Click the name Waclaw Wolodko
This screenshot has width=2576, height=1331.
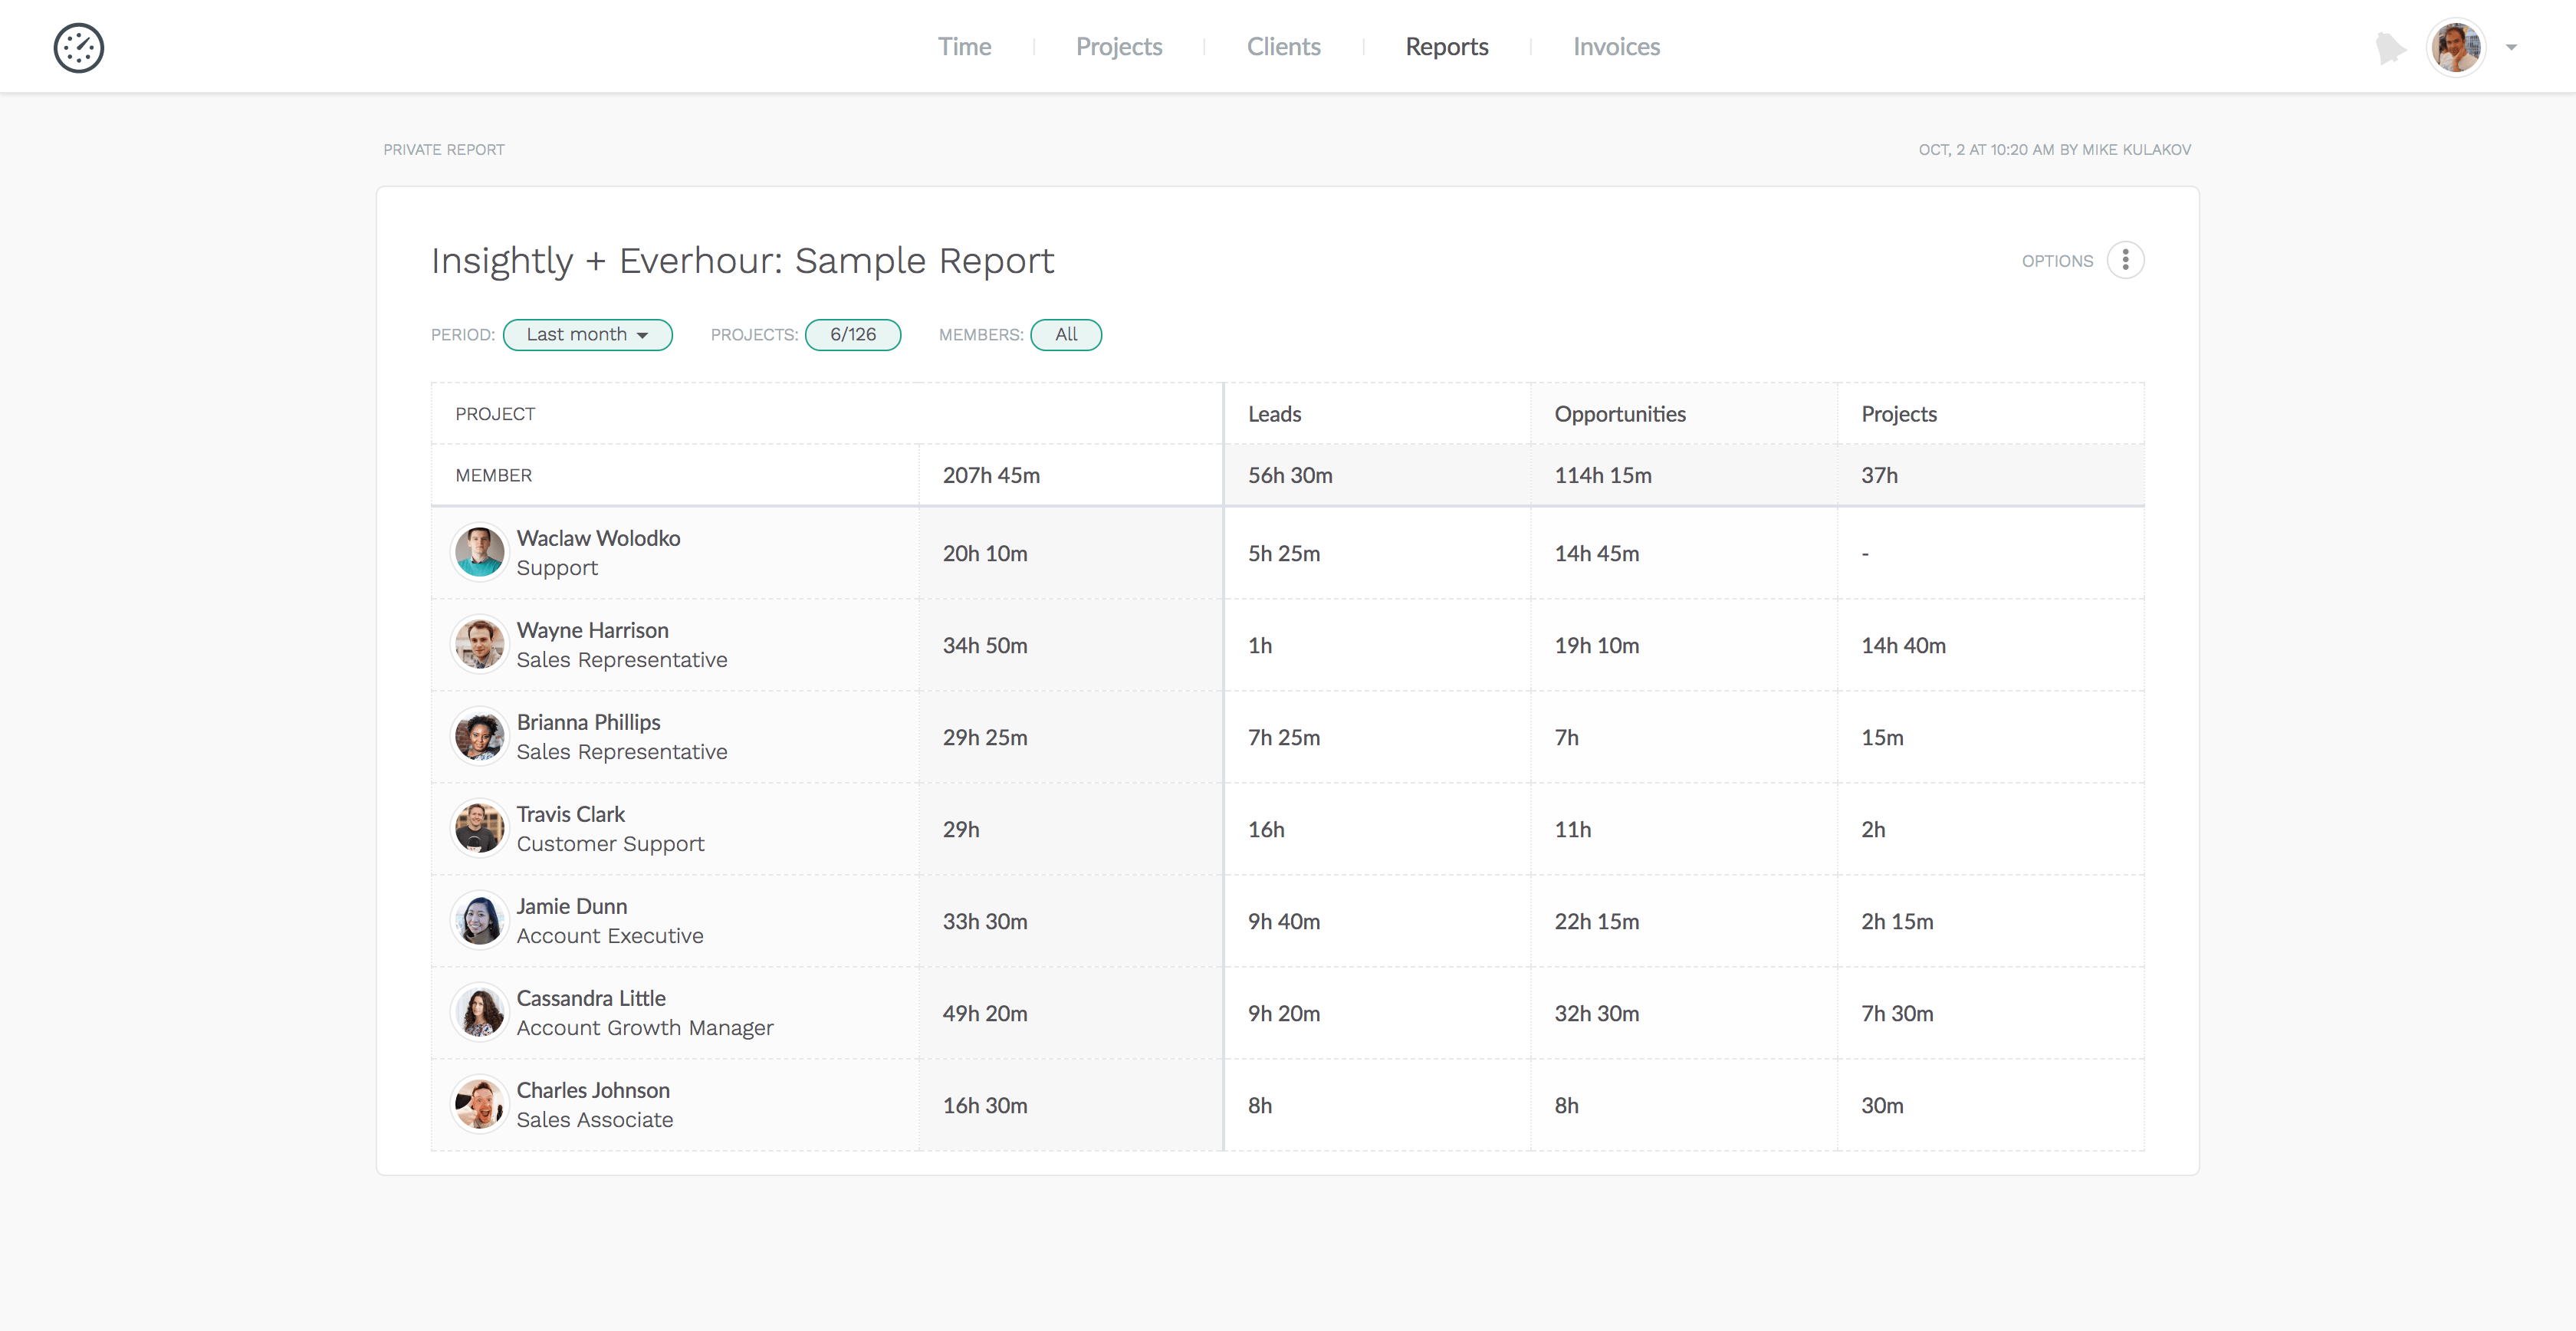tap(598, 538)
